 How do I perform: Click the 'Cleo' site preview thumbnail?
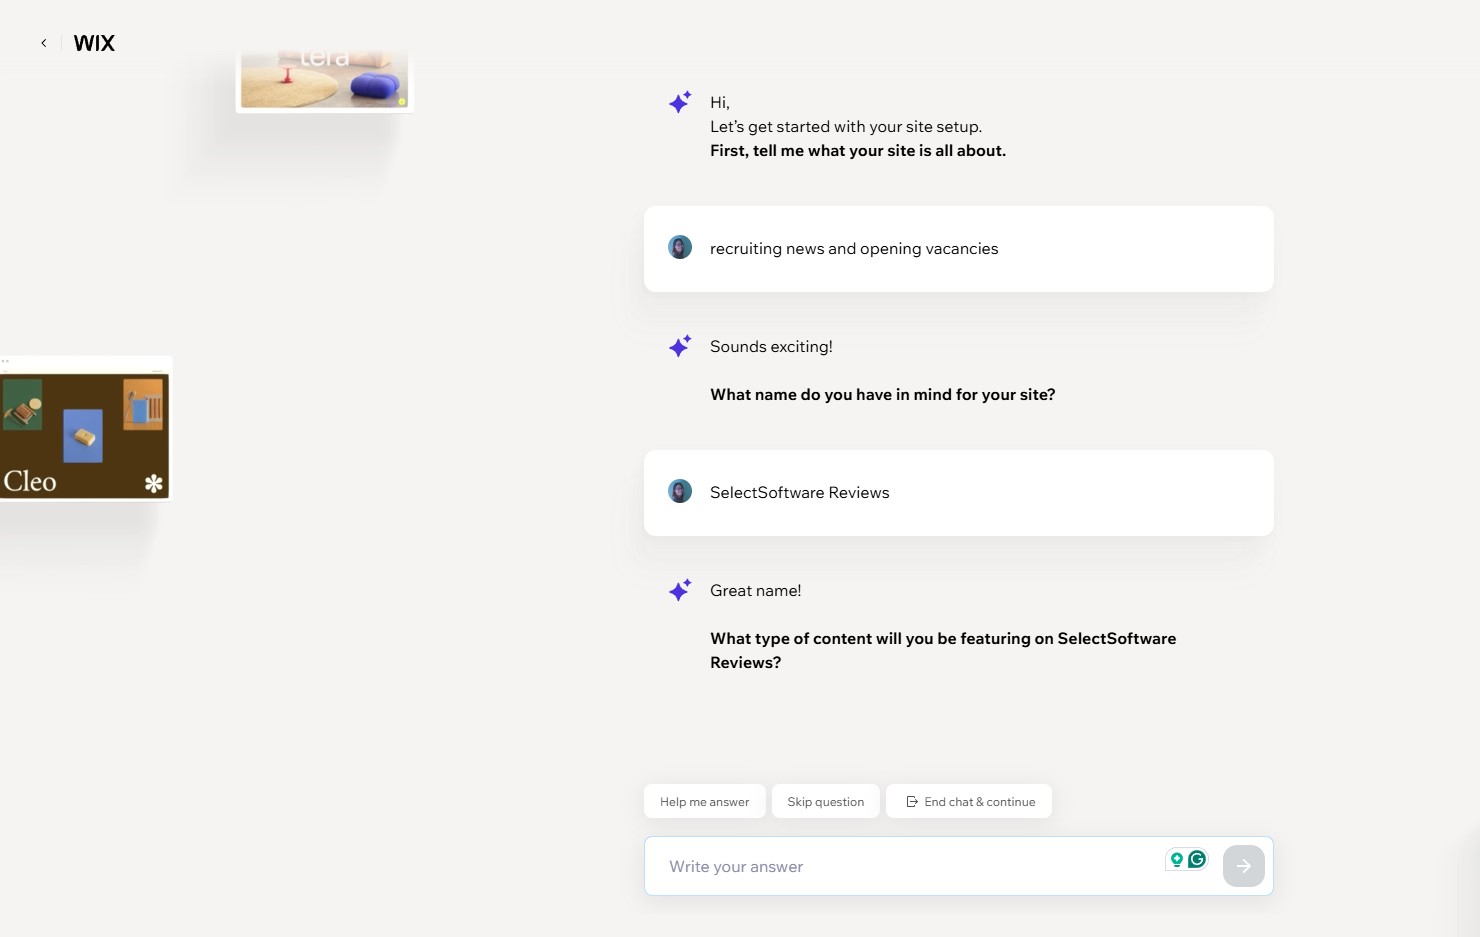coord(85,428)
